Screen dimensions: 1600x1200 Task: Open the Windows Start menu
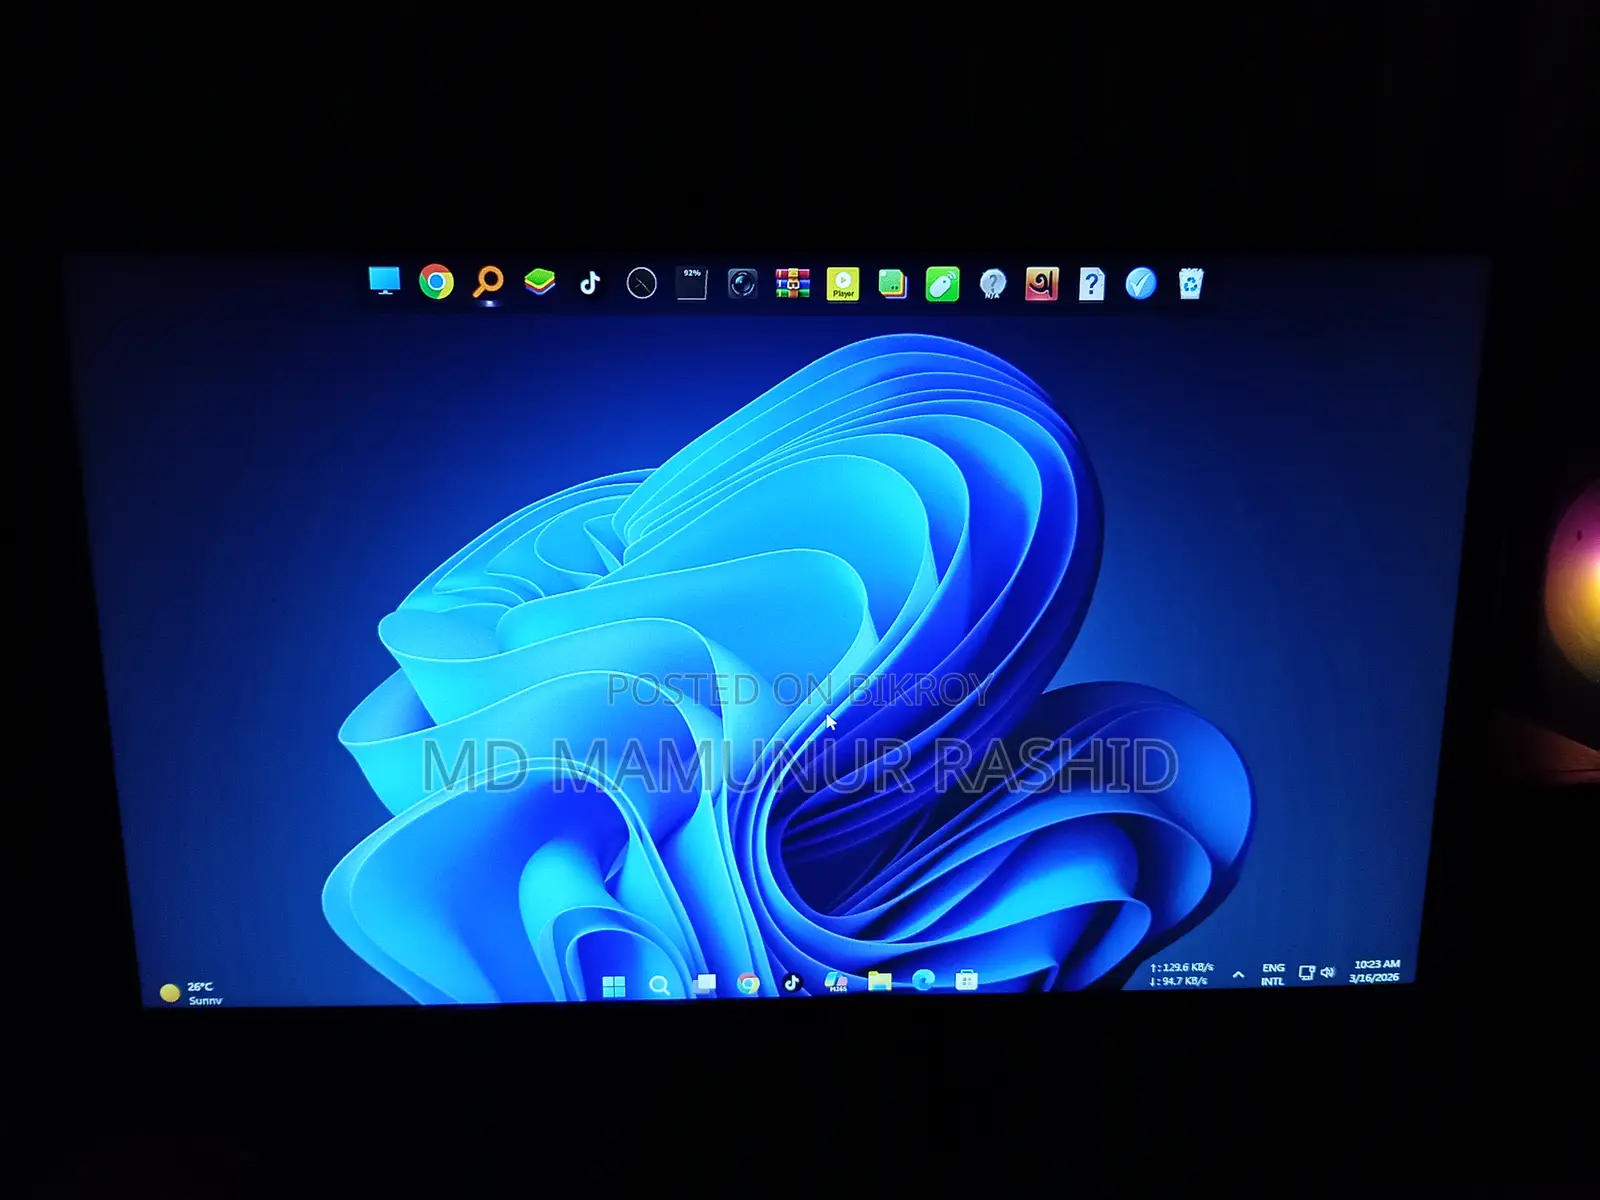[x=614, y=987]
